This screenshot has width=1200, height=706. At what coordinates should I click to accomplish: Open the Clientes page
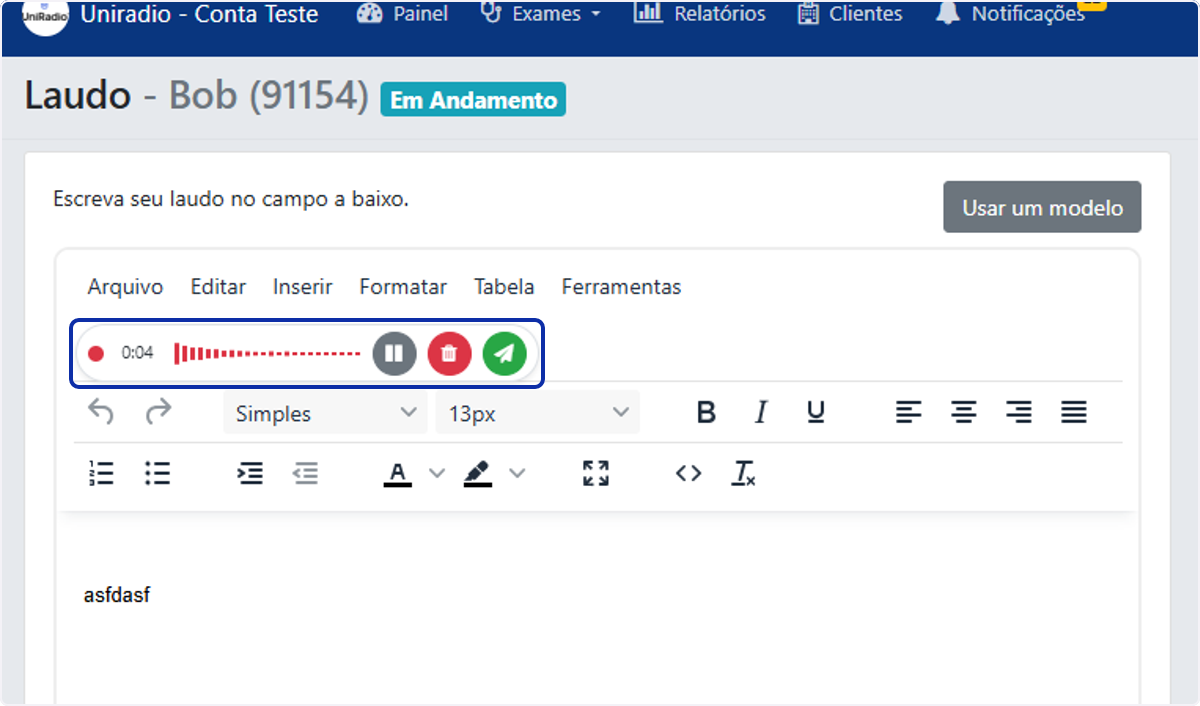point(850,14)
